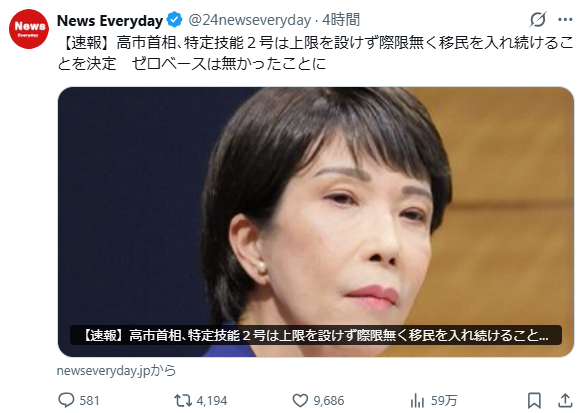Open view analytics bar chart icon
The width and height of the screenshot is (587, 413).
click(417, 401)
